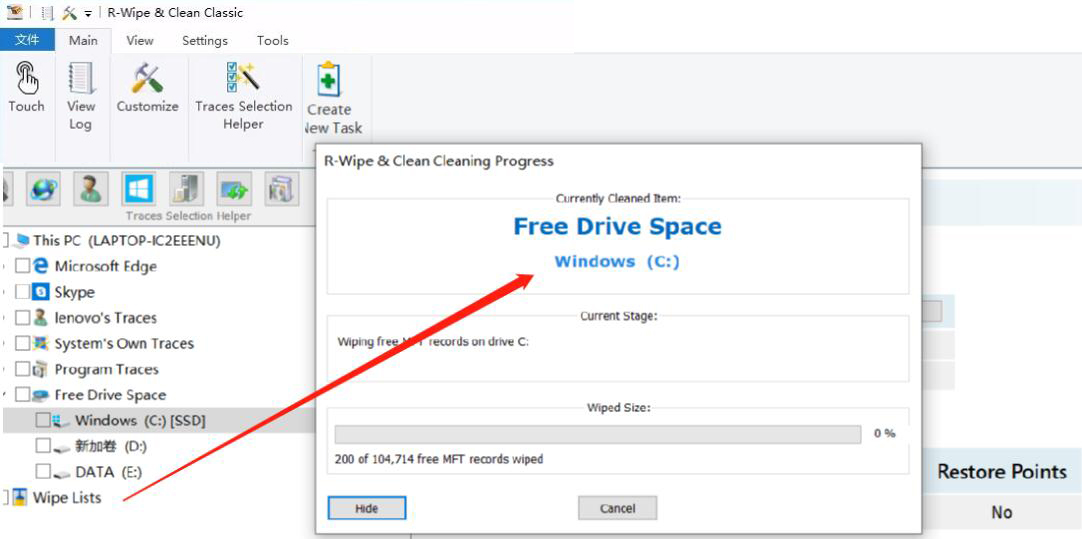Check the System's Own Traces checkbox
Viewport: 1082px width, 539px height.
point(23,343)
